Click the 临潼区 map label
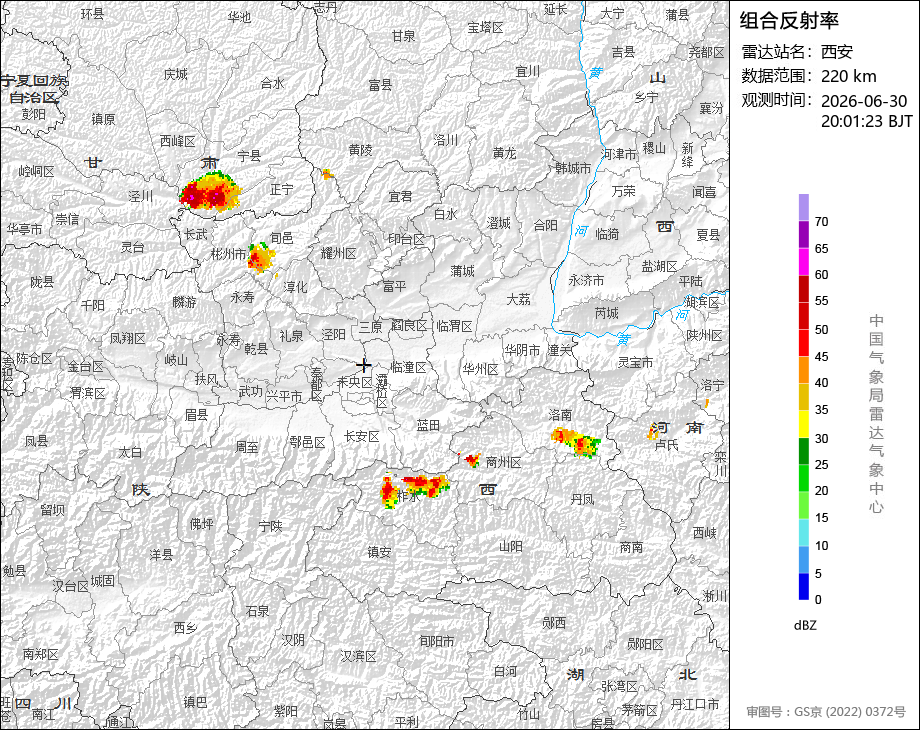The image size is (920, 730). [408, 367]
